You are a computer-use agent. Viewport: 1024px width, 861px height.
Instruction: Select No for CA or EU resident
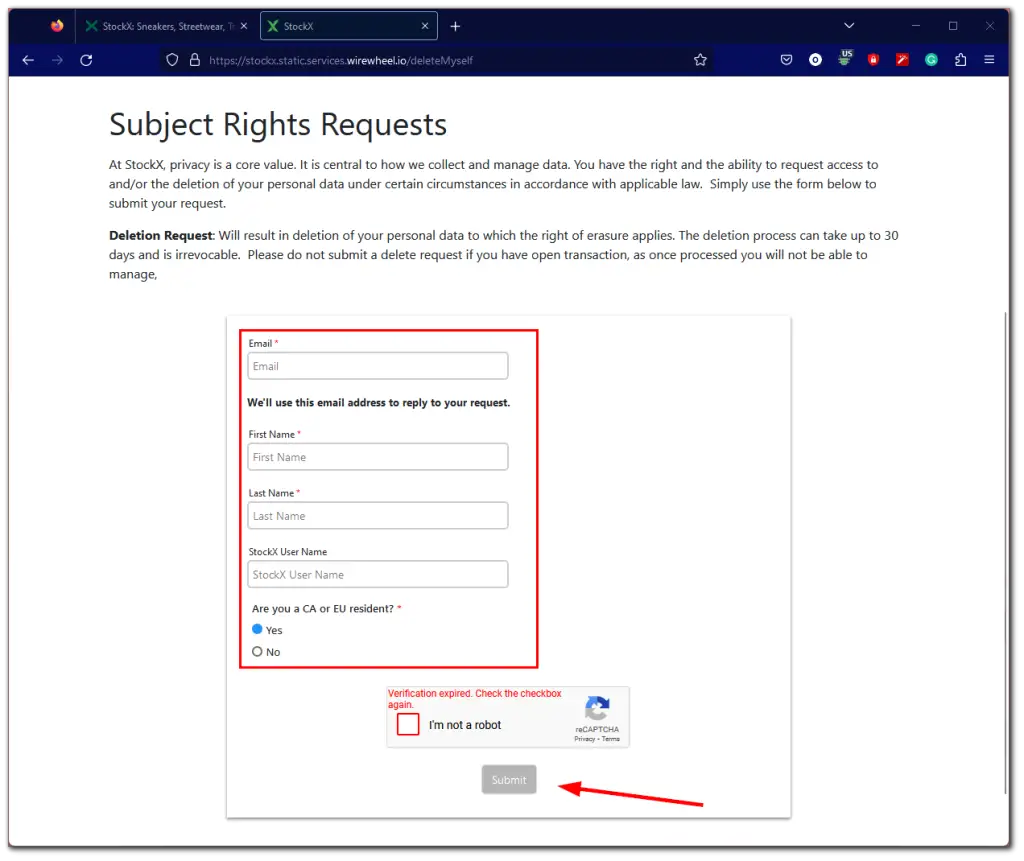(x=257, y=651)
